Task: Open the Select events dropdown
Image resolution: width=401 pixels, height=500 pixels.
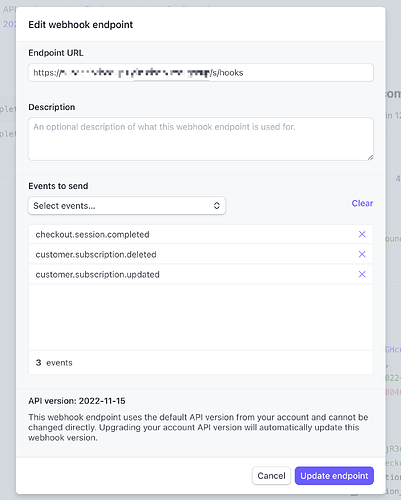Action: (x=127, y=206)
